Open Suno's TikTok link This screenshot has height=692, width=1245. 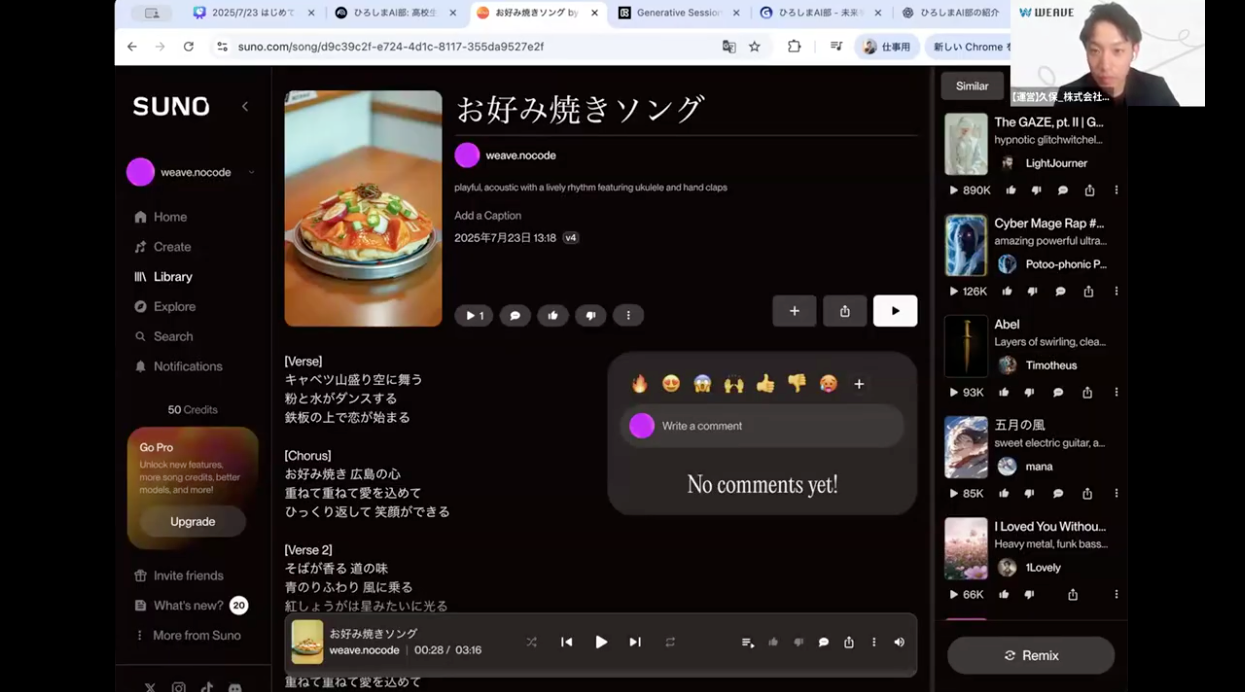206,687
